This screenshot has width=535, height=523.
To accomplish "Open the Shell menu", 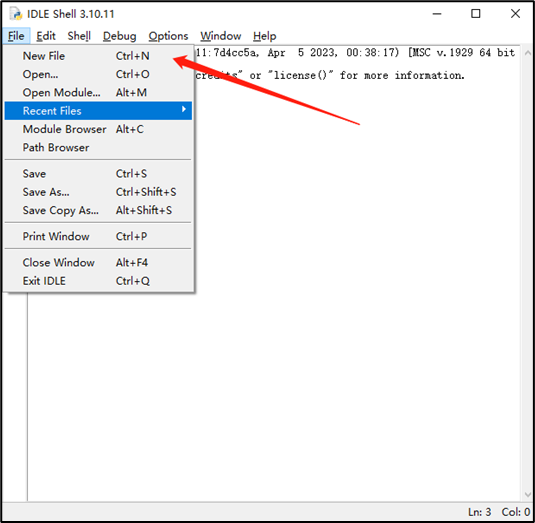I will (79, 36).
